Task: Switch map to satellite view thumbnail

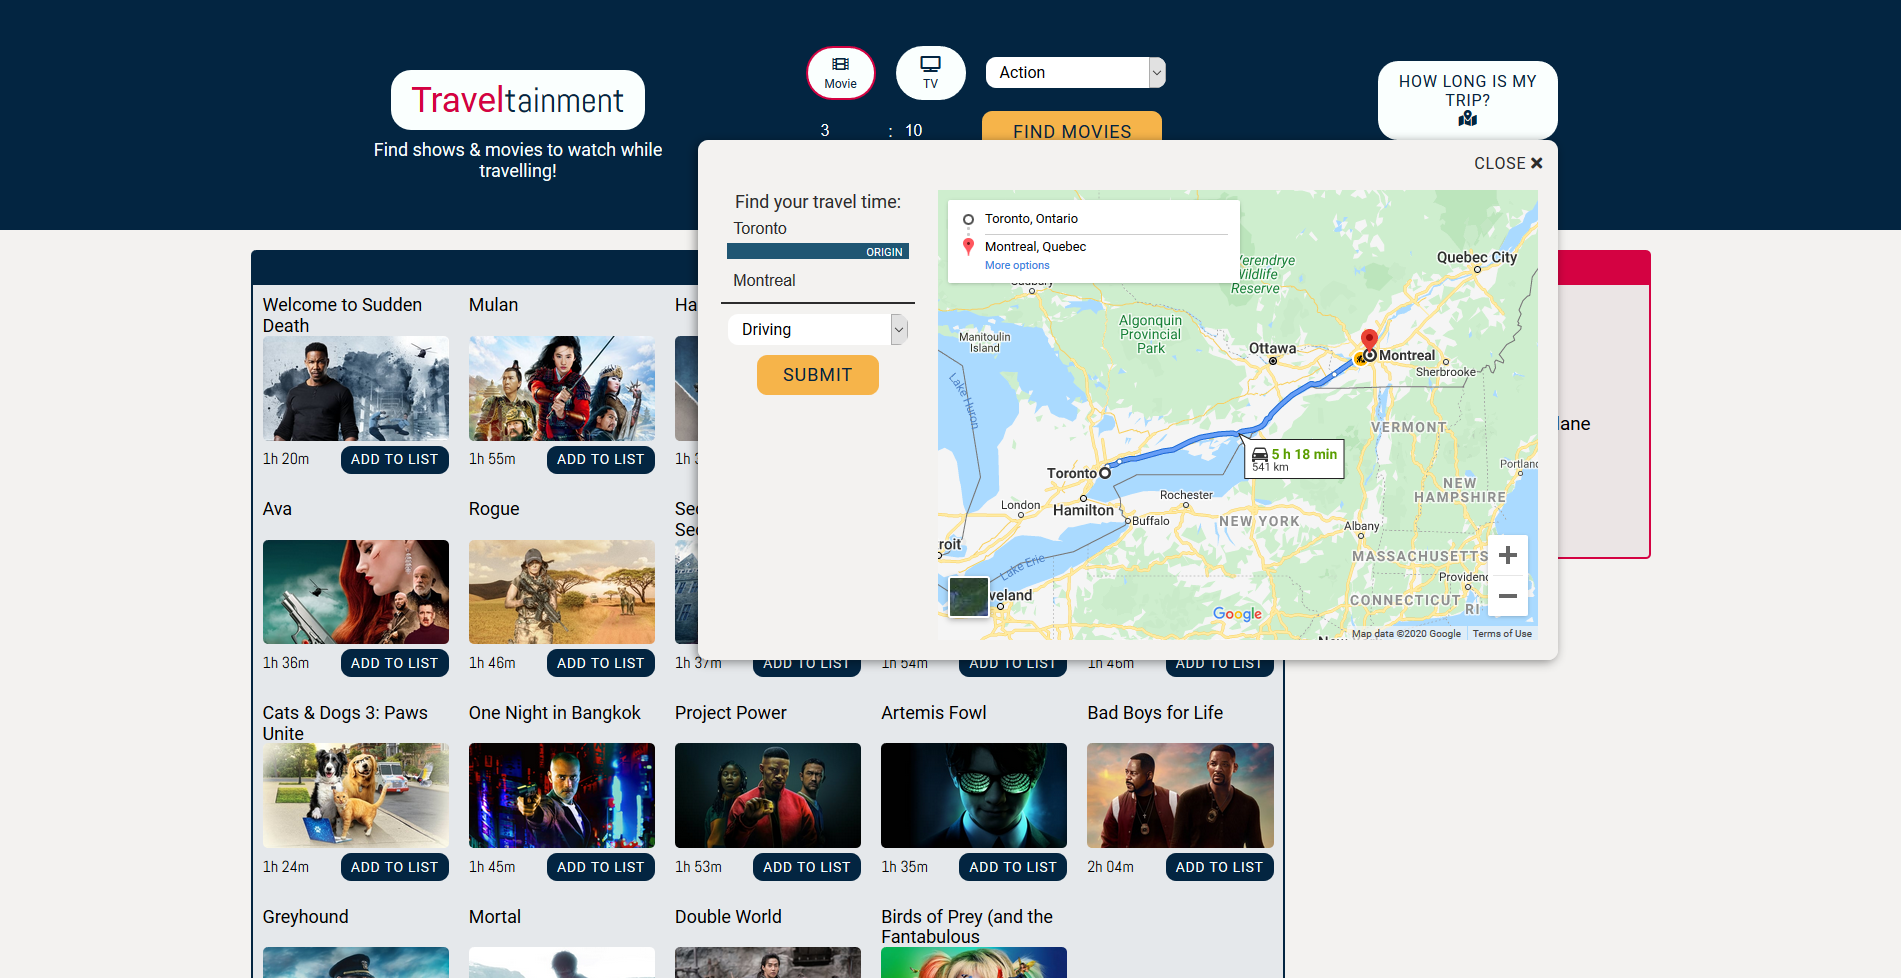Action: [968, 597]
